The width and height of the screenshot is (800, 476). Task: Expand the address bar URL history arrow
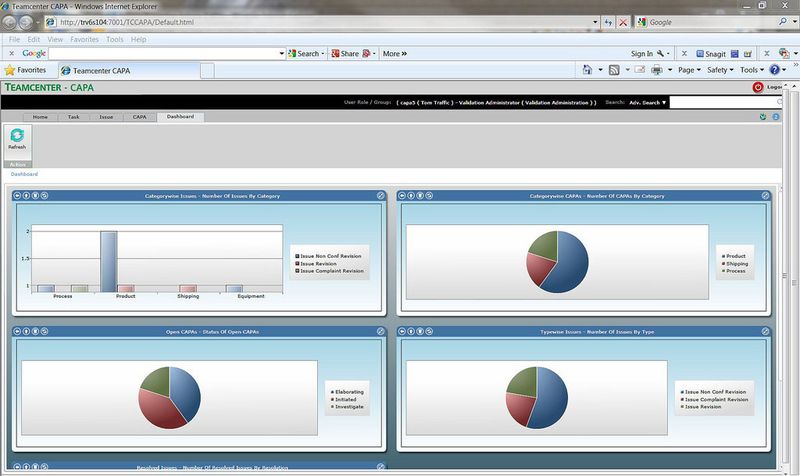point(595,22)
